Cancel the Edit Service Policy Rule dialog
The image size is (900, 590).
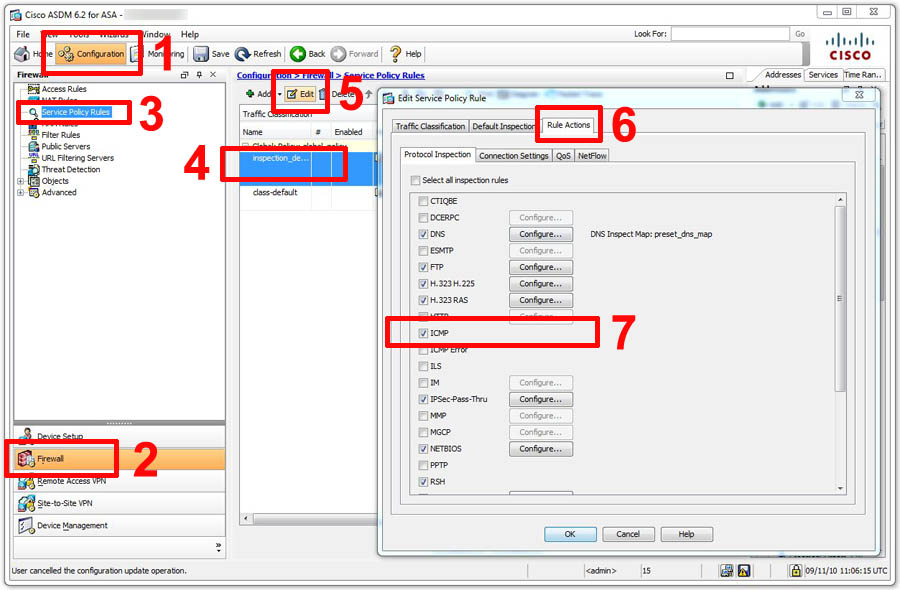click(x=628, y=534)
